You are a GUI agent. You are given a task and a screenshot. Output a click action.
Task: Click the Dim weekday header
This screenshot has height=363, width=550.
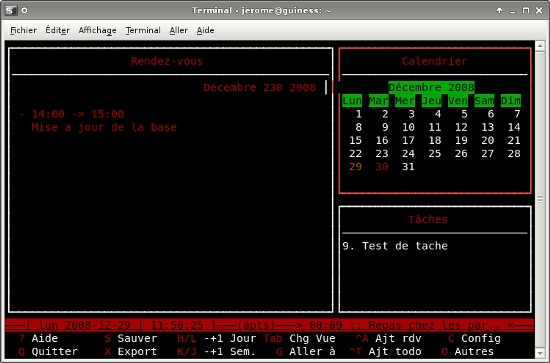pyautogui.click(x=511, y=101)
